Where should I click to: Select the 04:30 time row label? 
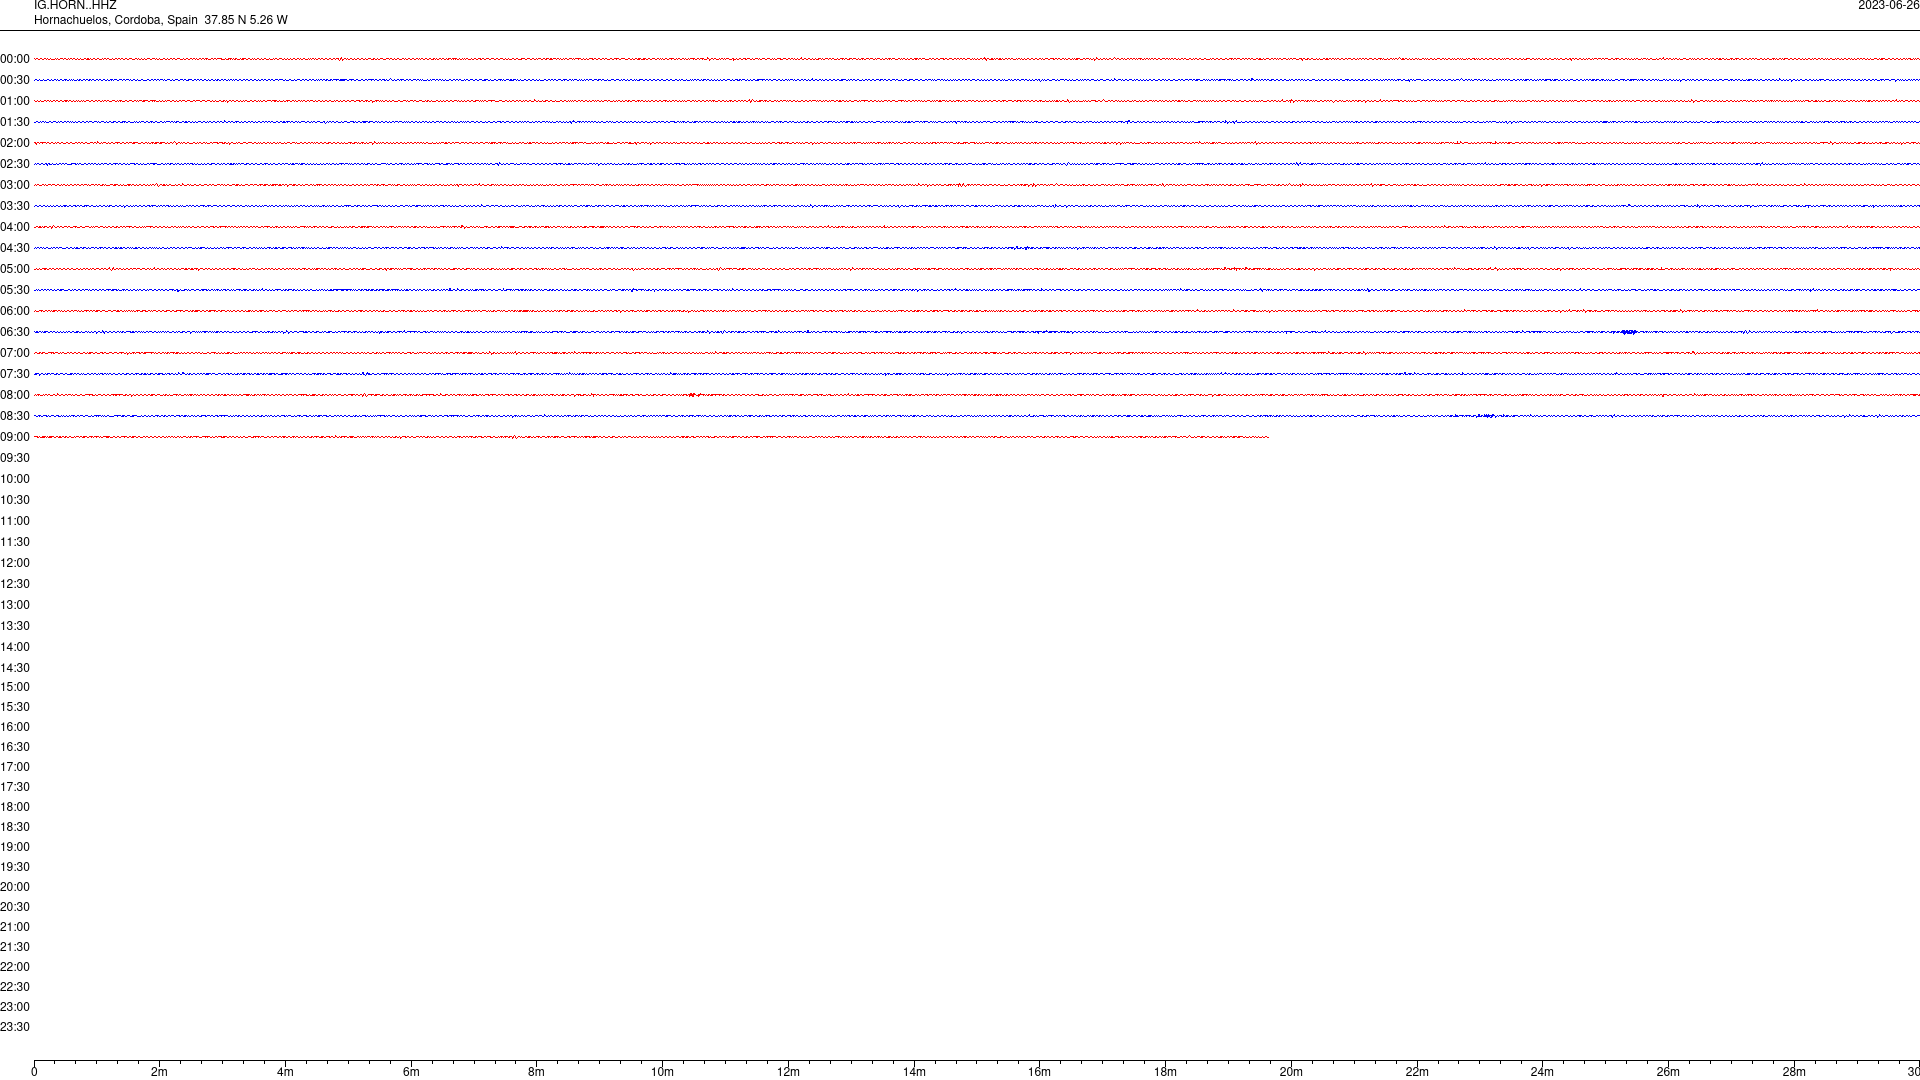tap(15, 248)
